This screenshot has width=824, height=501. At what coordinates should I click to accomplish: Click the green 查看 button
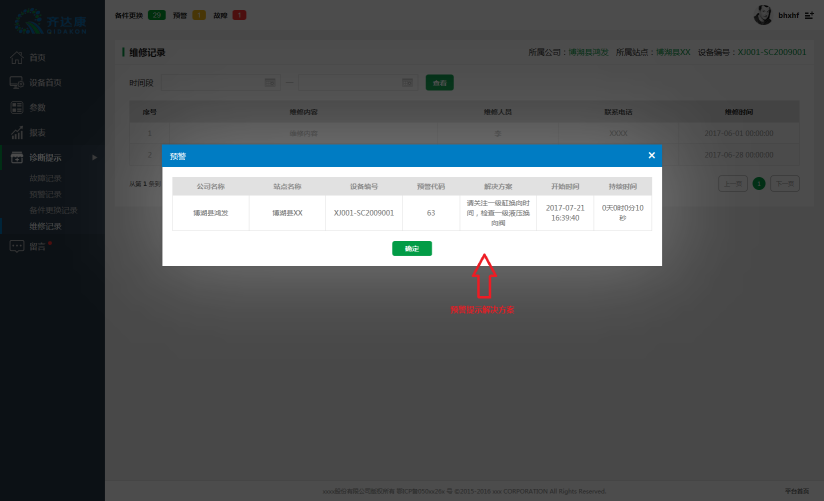tap(438, 82)
